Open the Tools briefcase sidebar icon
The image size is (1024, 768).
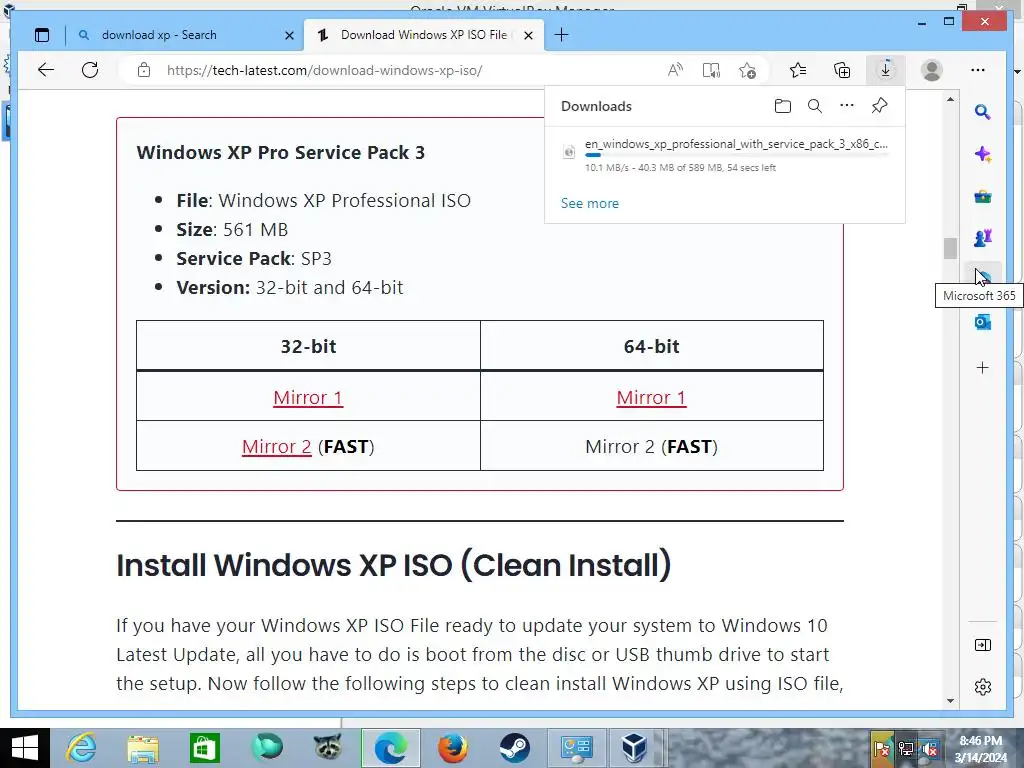pos(982,197)
